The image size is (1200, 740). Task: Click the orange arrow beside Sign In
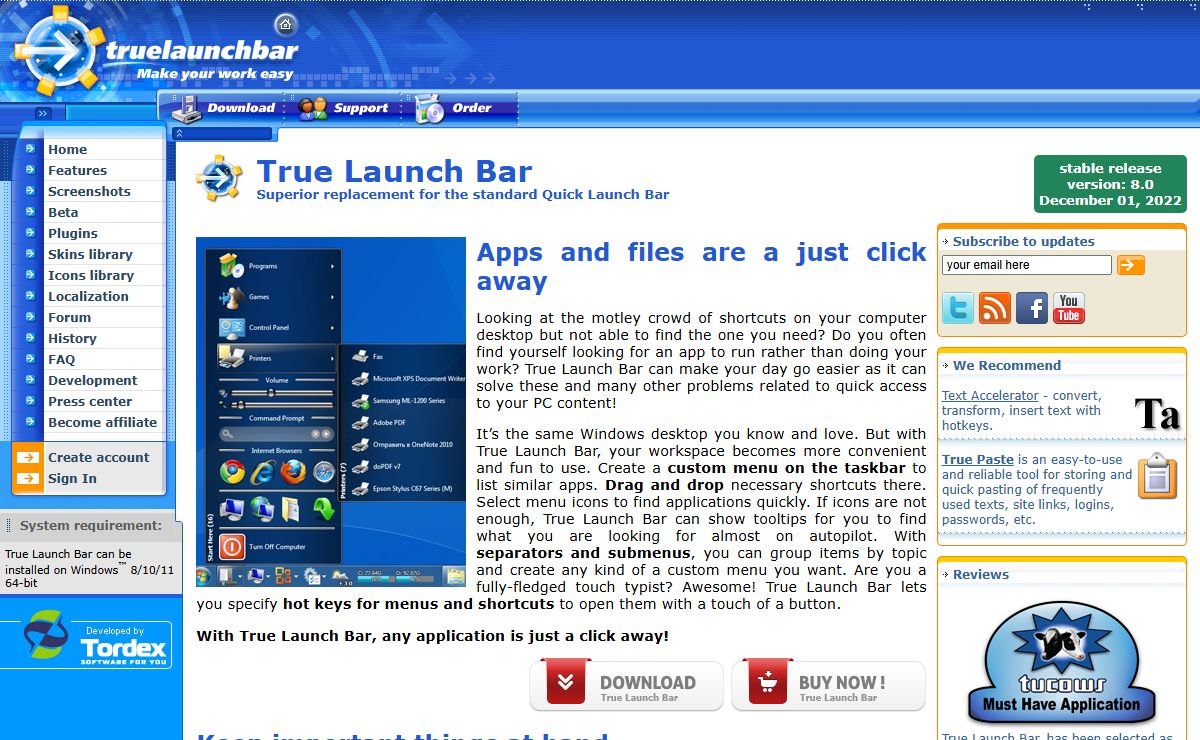pos(28,478)
